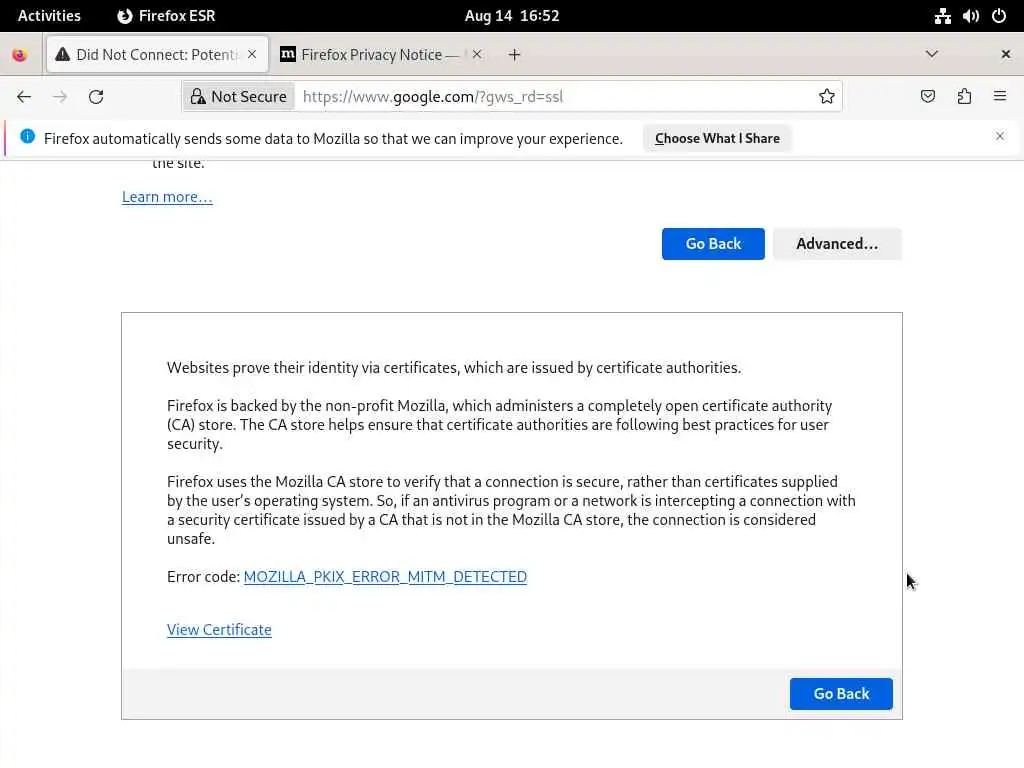Open the clock and calendar panel
The image size is (1024, 768).
pyautogui.click(x=512, y=16)
